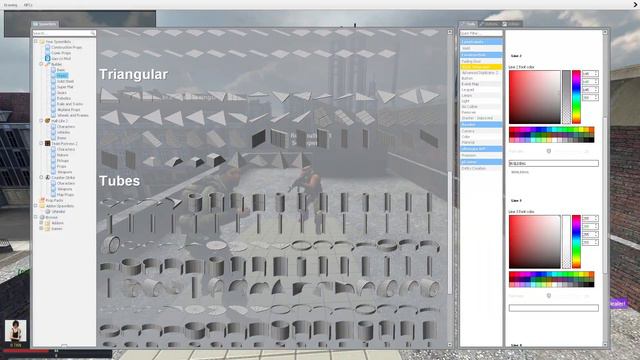
Task: Select the Advanced Duplicator 2 tool
Action: 481,73
